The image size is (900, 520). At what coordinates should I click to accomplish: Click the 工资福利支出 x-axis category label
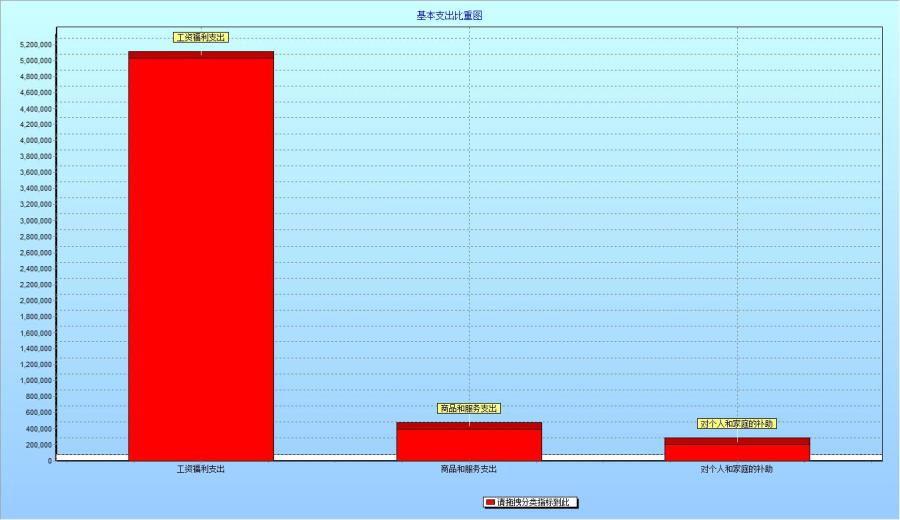pyautogui.click(x=201, y=469)
